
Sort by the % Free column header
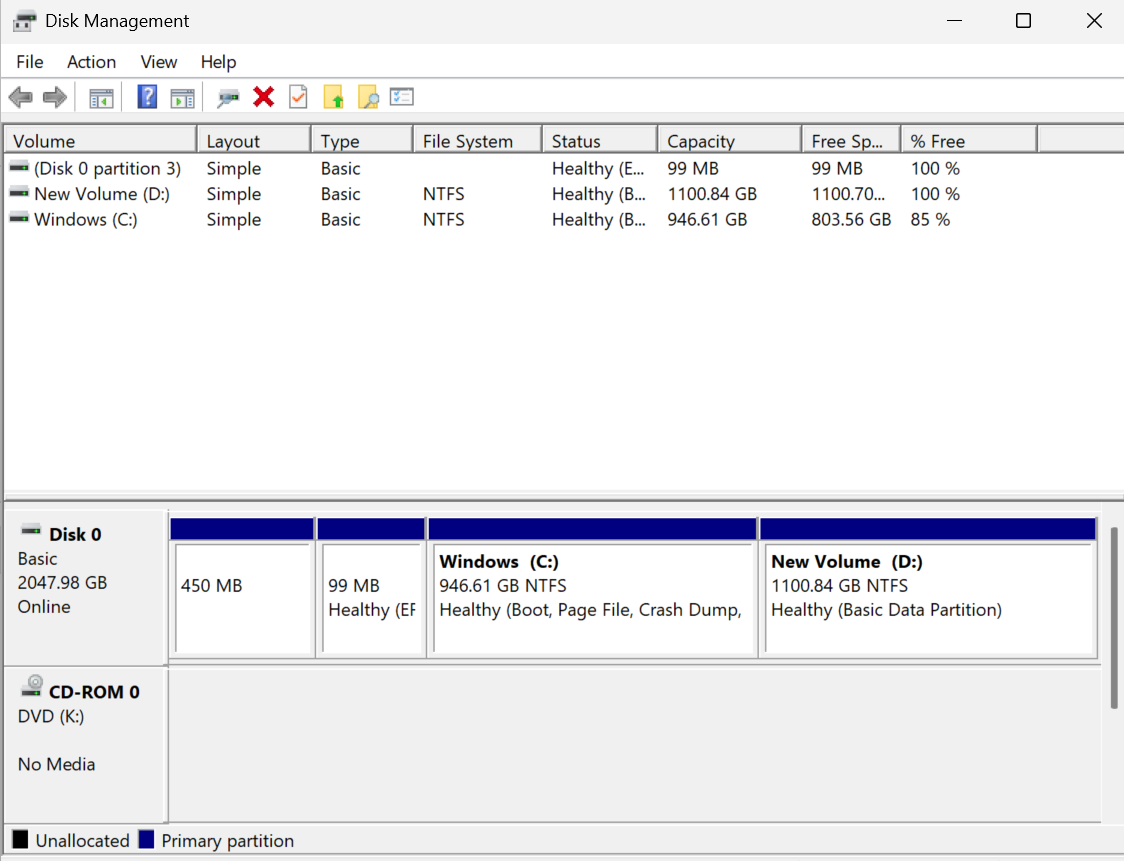(969, 141)
